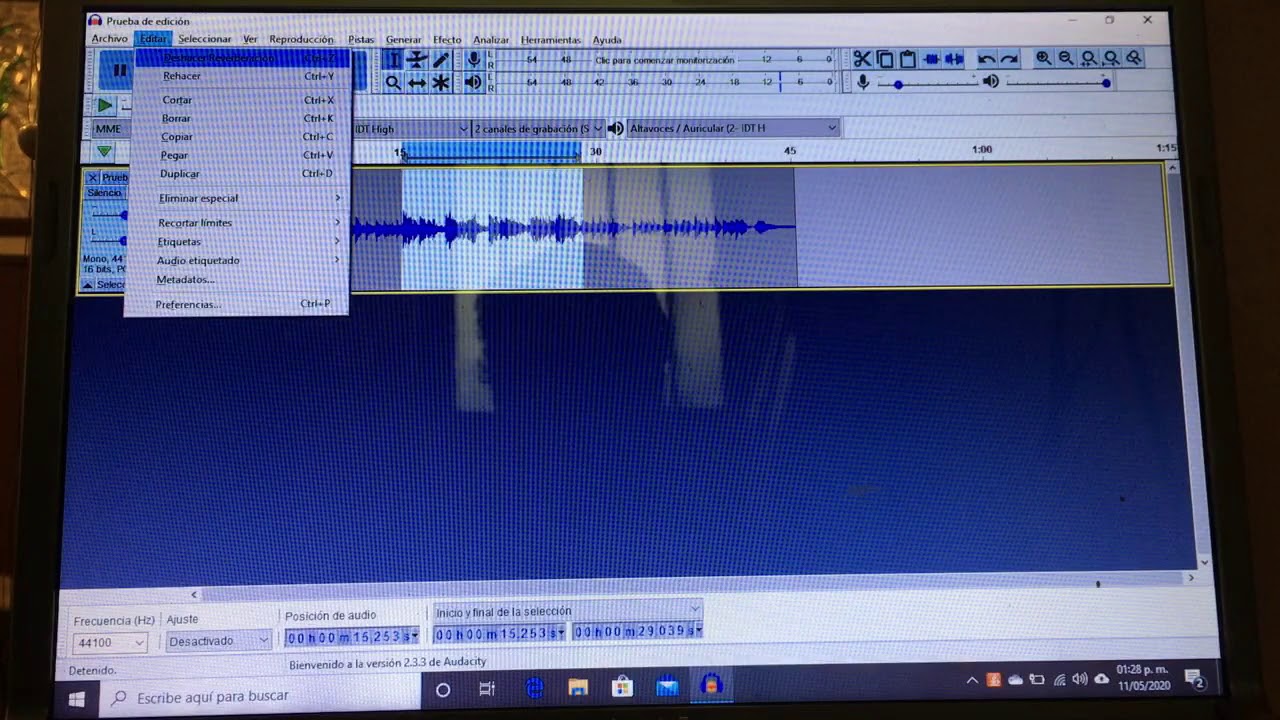
Task: Open the Archivo menu
Action: pyautogui.click(x=109, y=39)
